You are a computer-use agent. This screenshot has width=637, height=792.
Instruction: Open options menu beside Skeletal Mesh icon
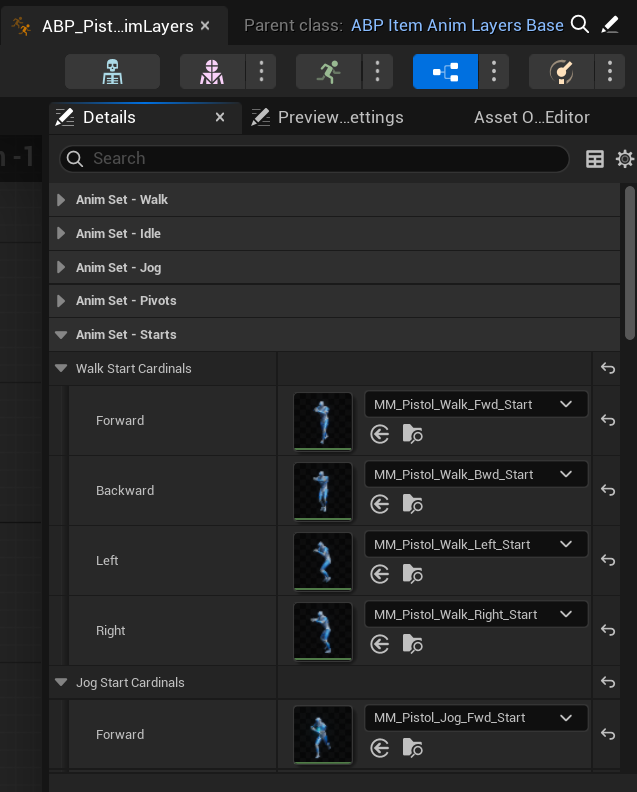[261, 72]
